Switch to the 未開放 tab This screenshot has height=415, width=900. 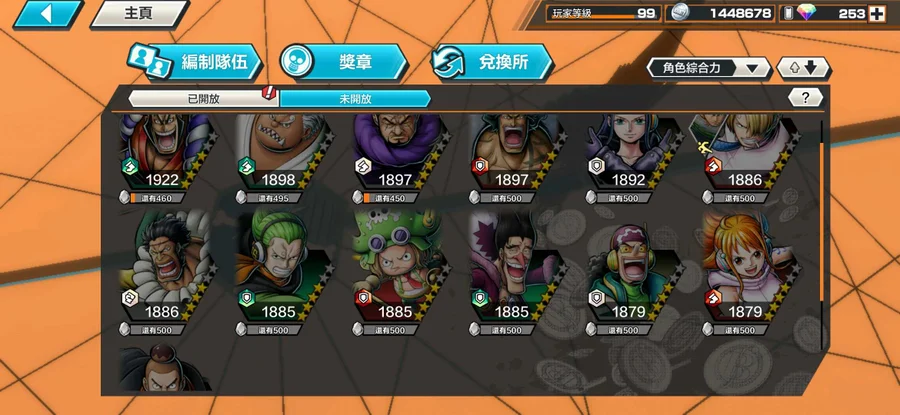click(355, 99)
